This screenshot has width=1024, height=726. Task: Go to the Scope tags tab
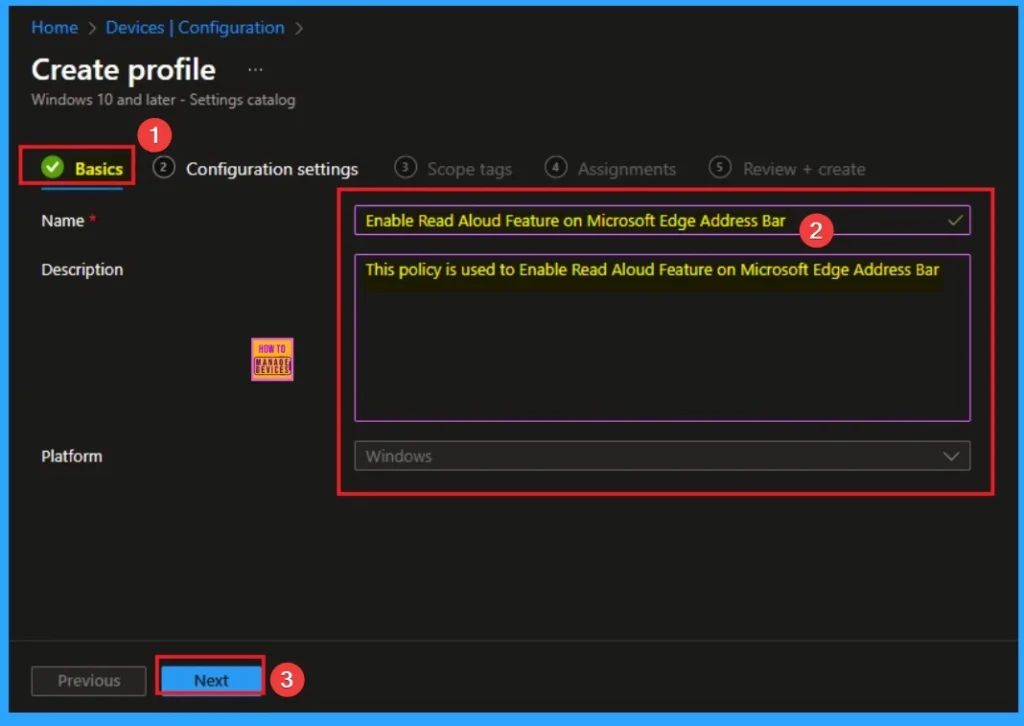469,169
